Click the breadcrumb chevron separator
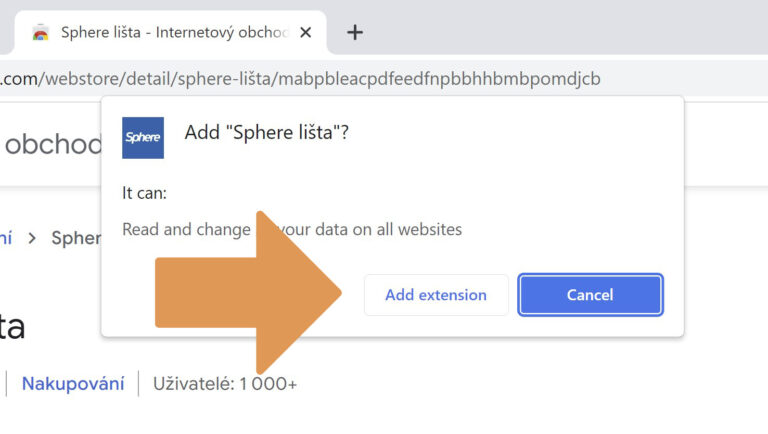The image size is (768, 434). coord(32,238)
